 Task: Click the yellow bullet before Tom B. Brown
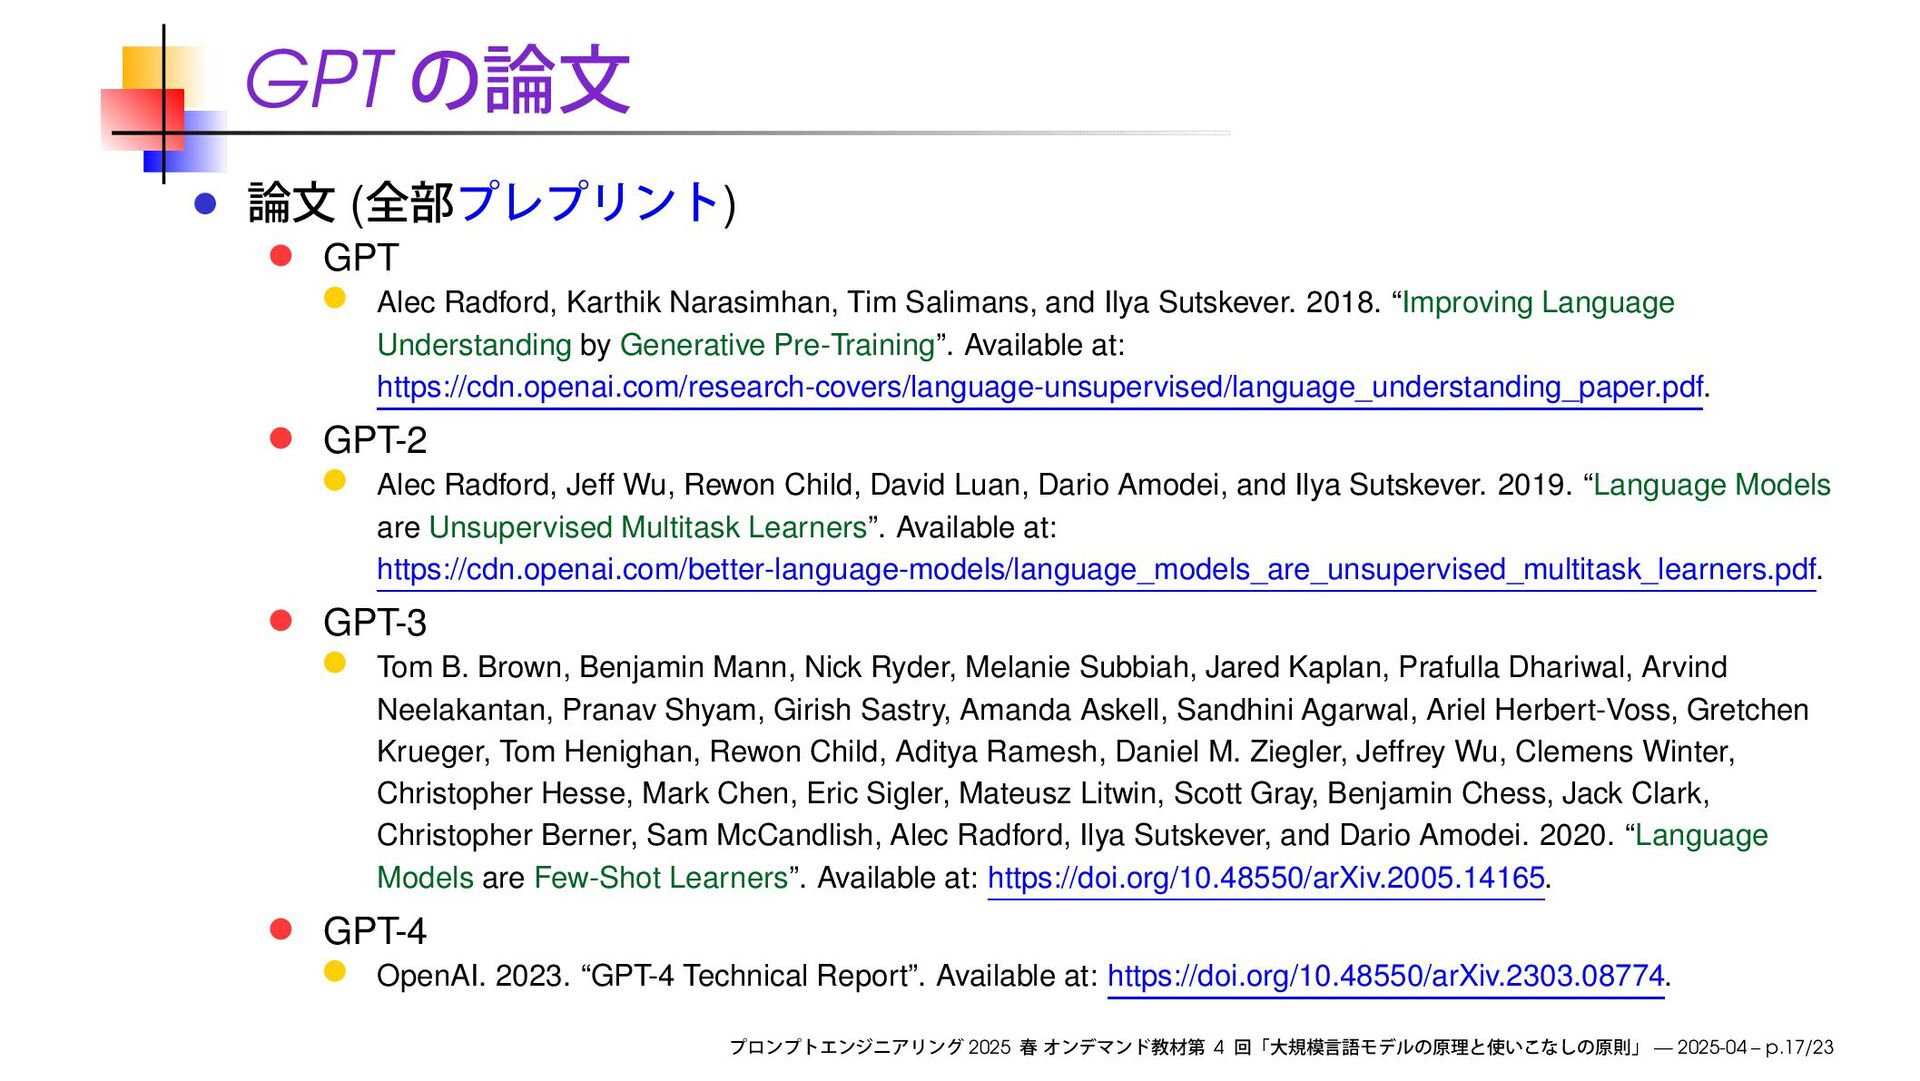pos(335,663)
